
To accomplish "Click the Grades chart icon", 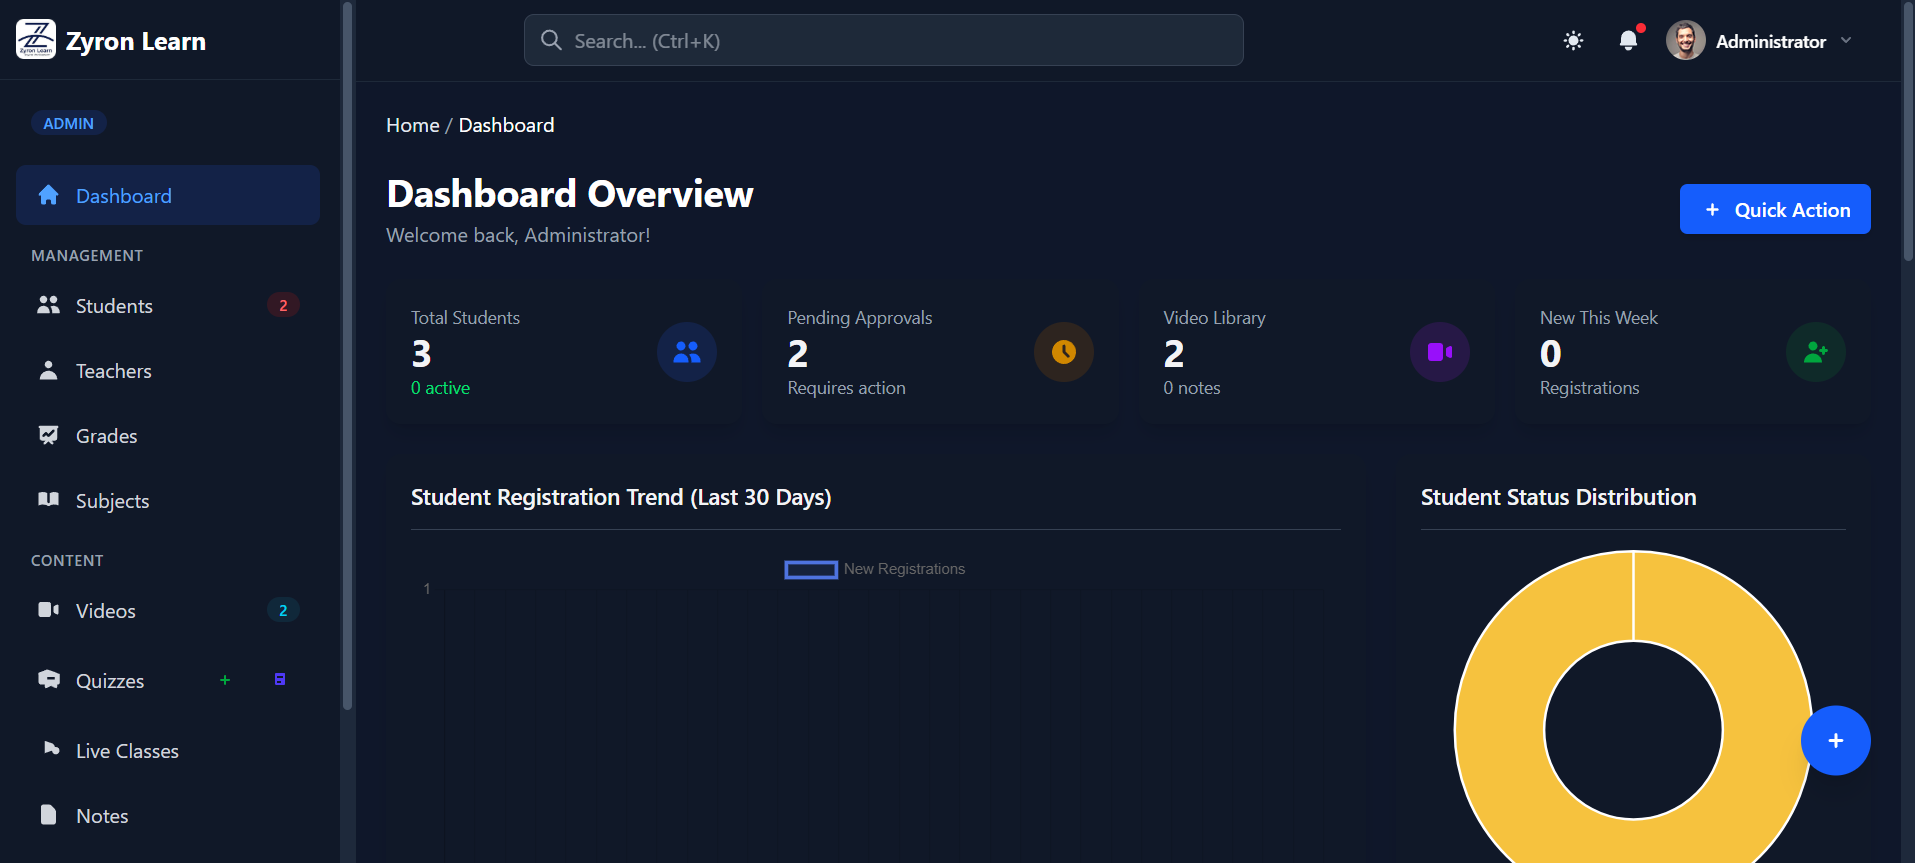I will [48, 435].
